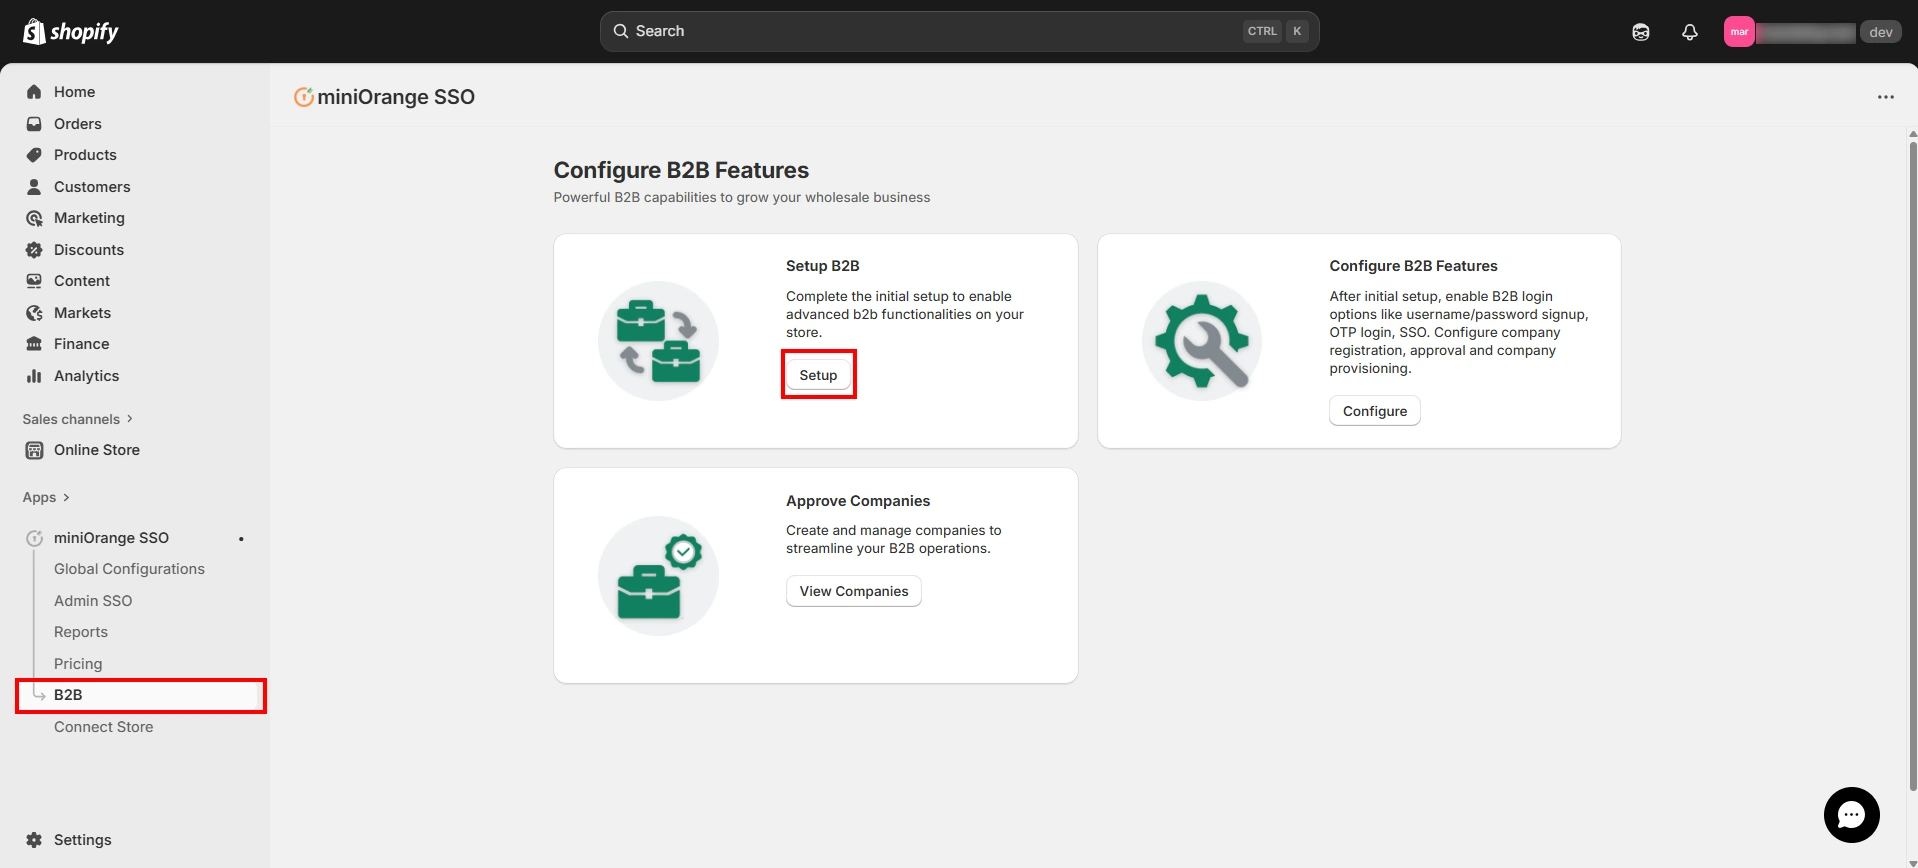Image resolution: width=1918 pixels, height=868 pixels.
Task: Click the Online Store icon
Action: [x=34, y=450]
